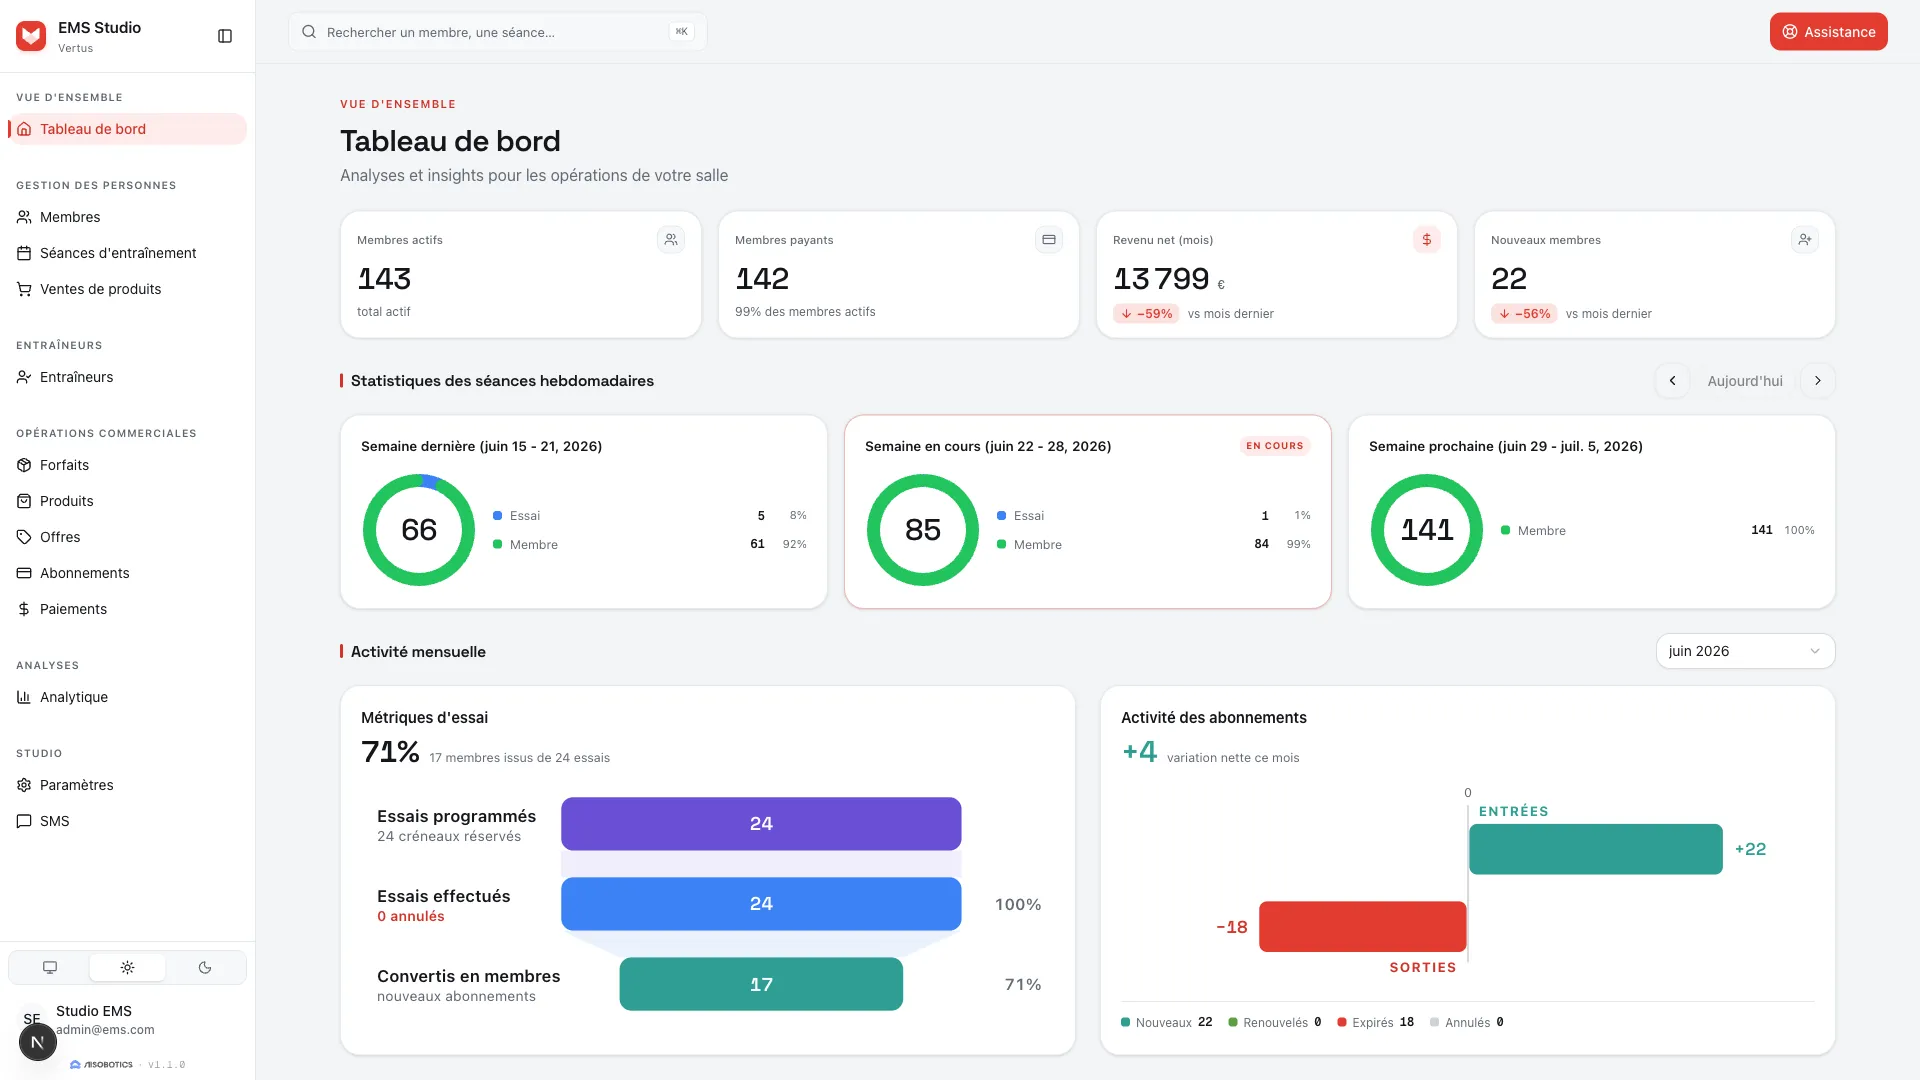Open the Abonnements menu item
The width and height of the screenshot is (1920, 1080).
[127, 573]
